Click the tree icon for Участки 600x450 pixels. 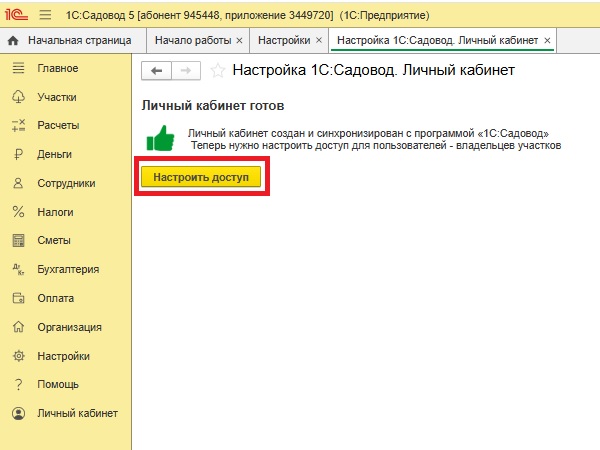tap(18, 97)
